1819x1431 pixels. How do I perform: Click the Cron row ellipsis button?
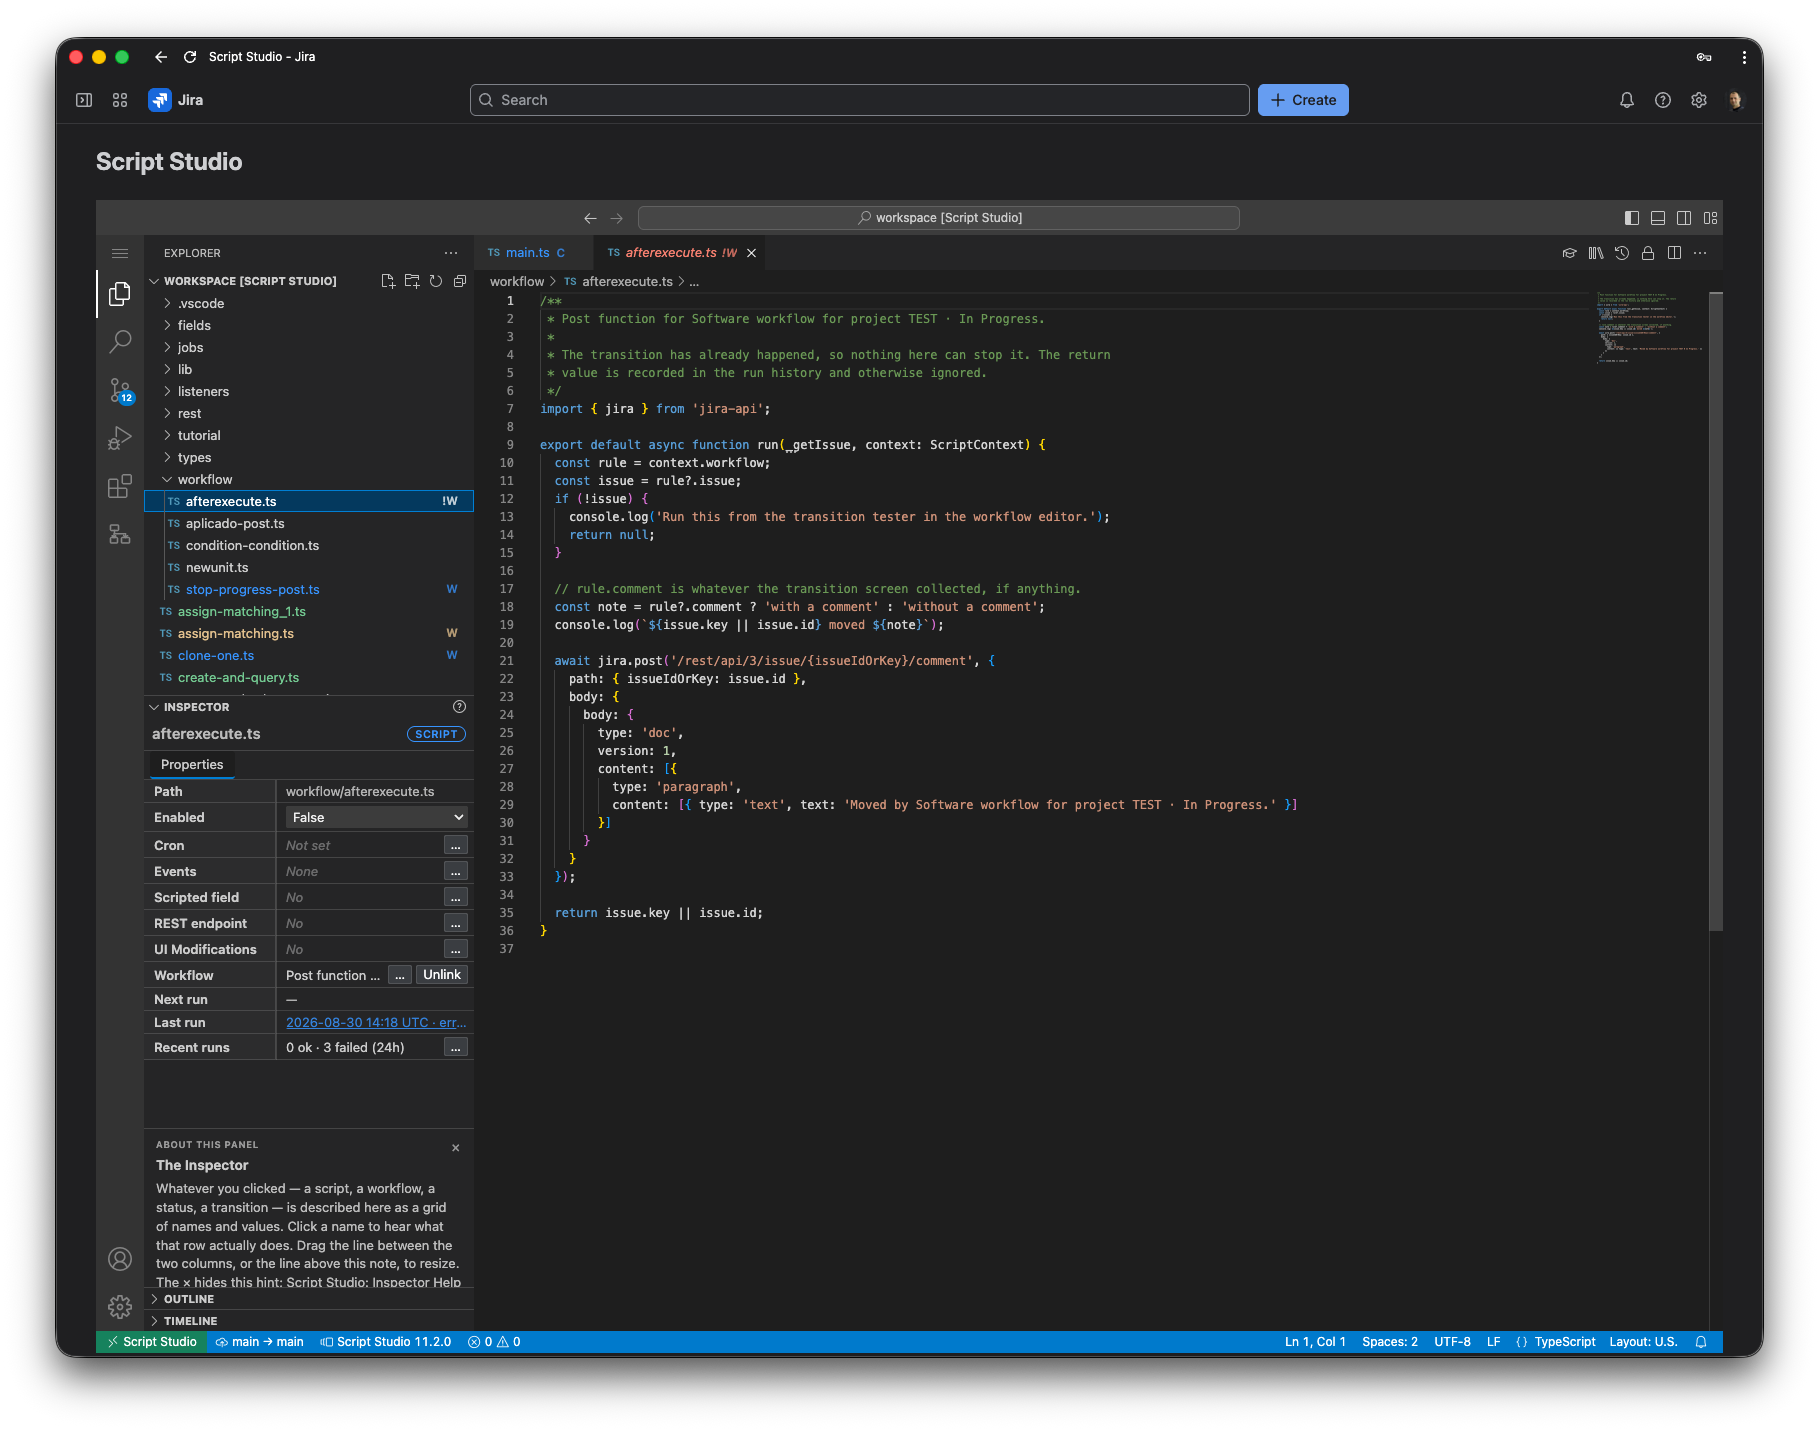pos(455,846)
